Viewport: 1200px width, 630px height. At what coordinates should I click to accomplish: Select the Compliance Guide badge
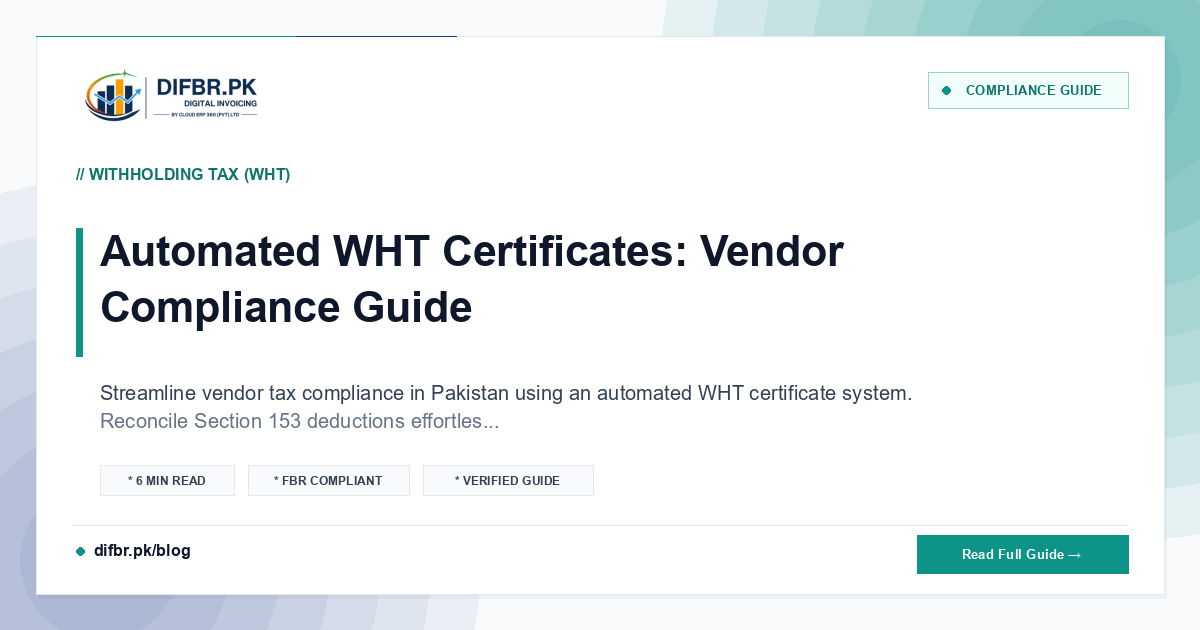point(1028,90)
